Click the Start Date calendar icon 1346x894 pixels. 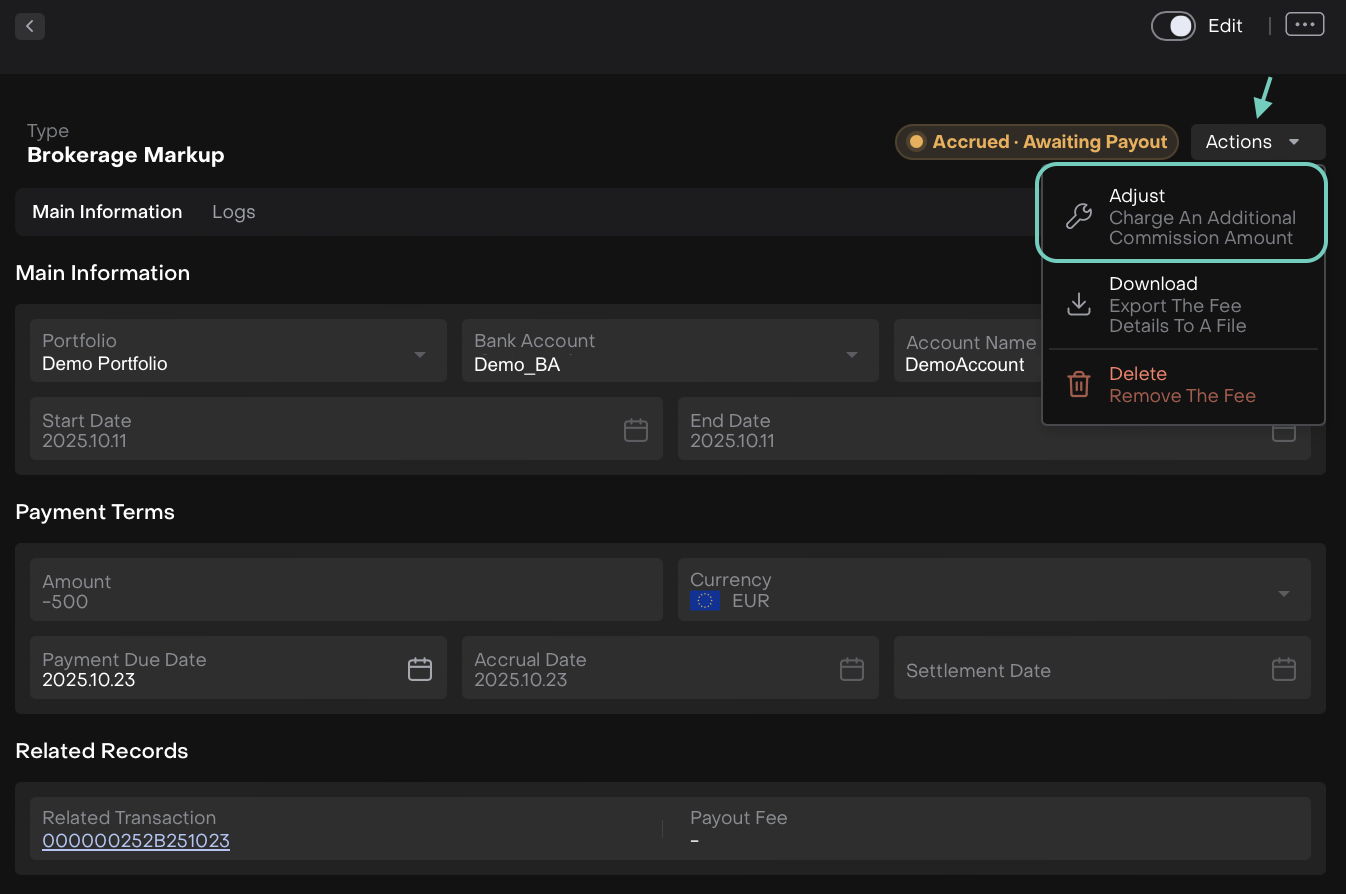[x=636, y=430]
